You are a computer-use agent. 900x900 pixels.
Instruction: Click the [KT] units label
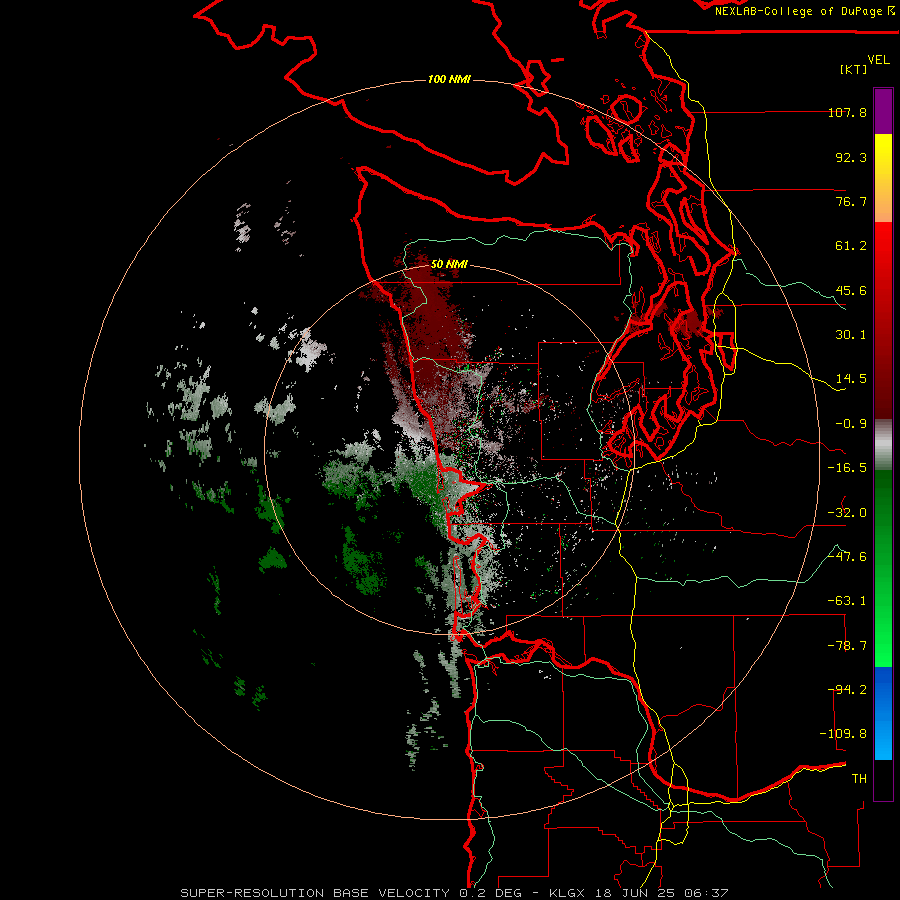coord(854,69)
